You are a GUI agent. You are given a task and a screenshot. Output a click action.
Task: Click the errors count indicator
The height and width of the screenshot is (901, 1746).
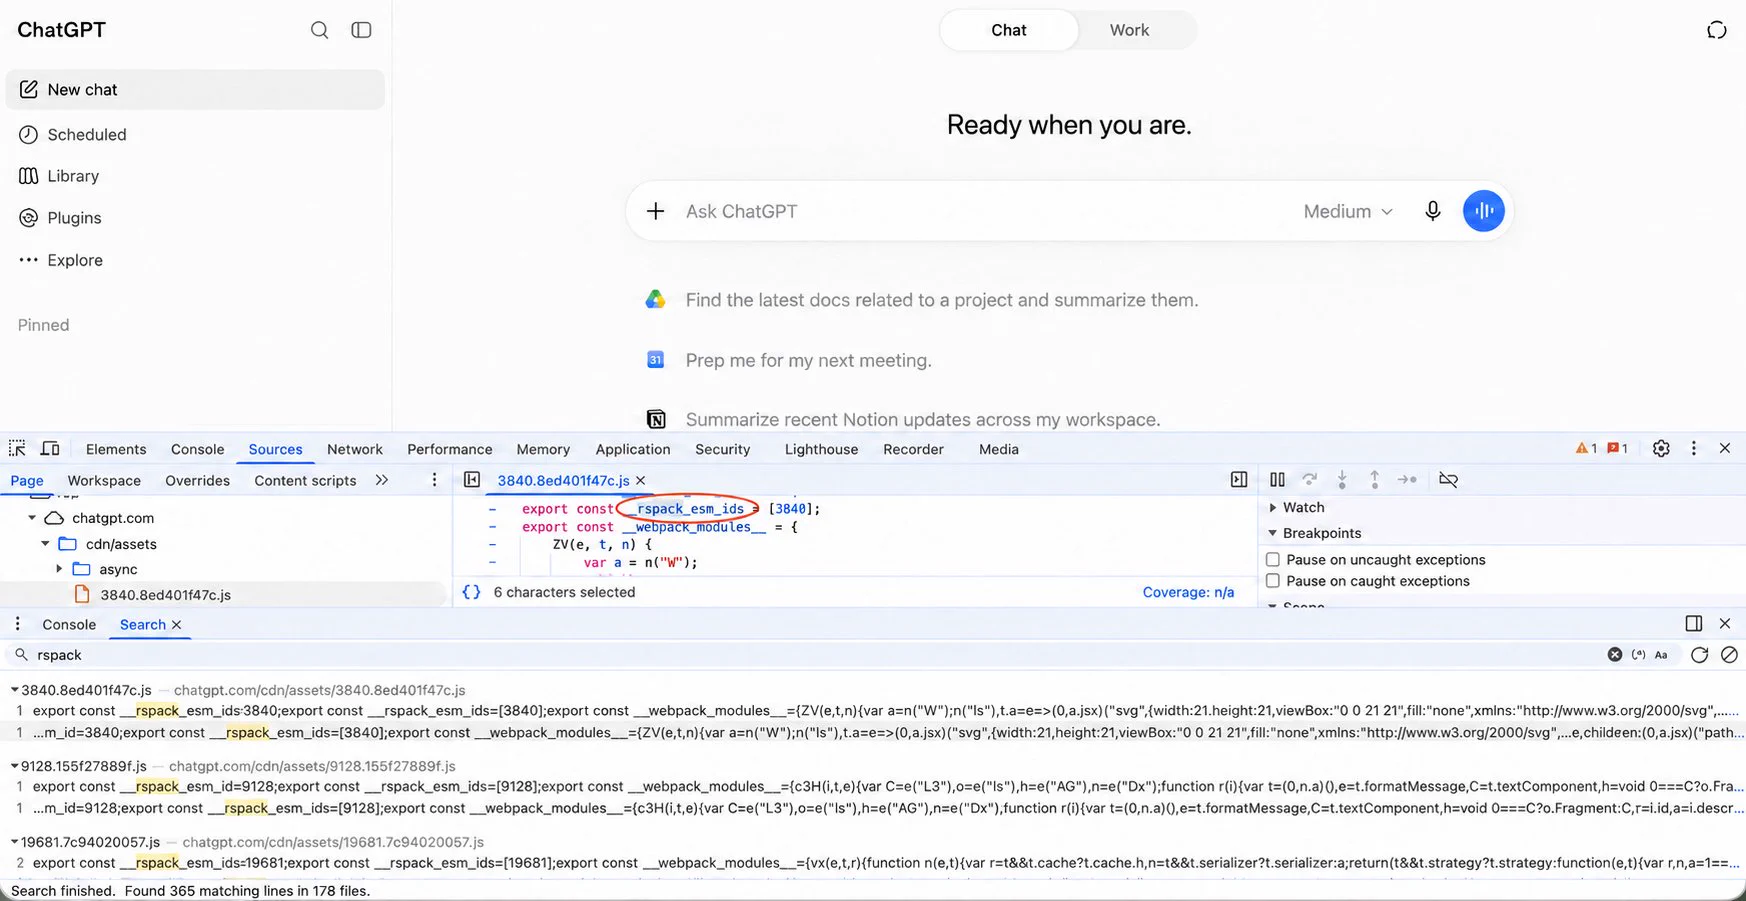coord(1617,448)
